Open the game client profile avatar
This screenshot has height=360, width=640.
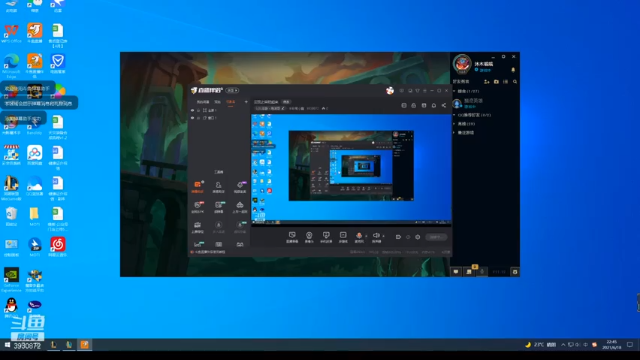462,64
